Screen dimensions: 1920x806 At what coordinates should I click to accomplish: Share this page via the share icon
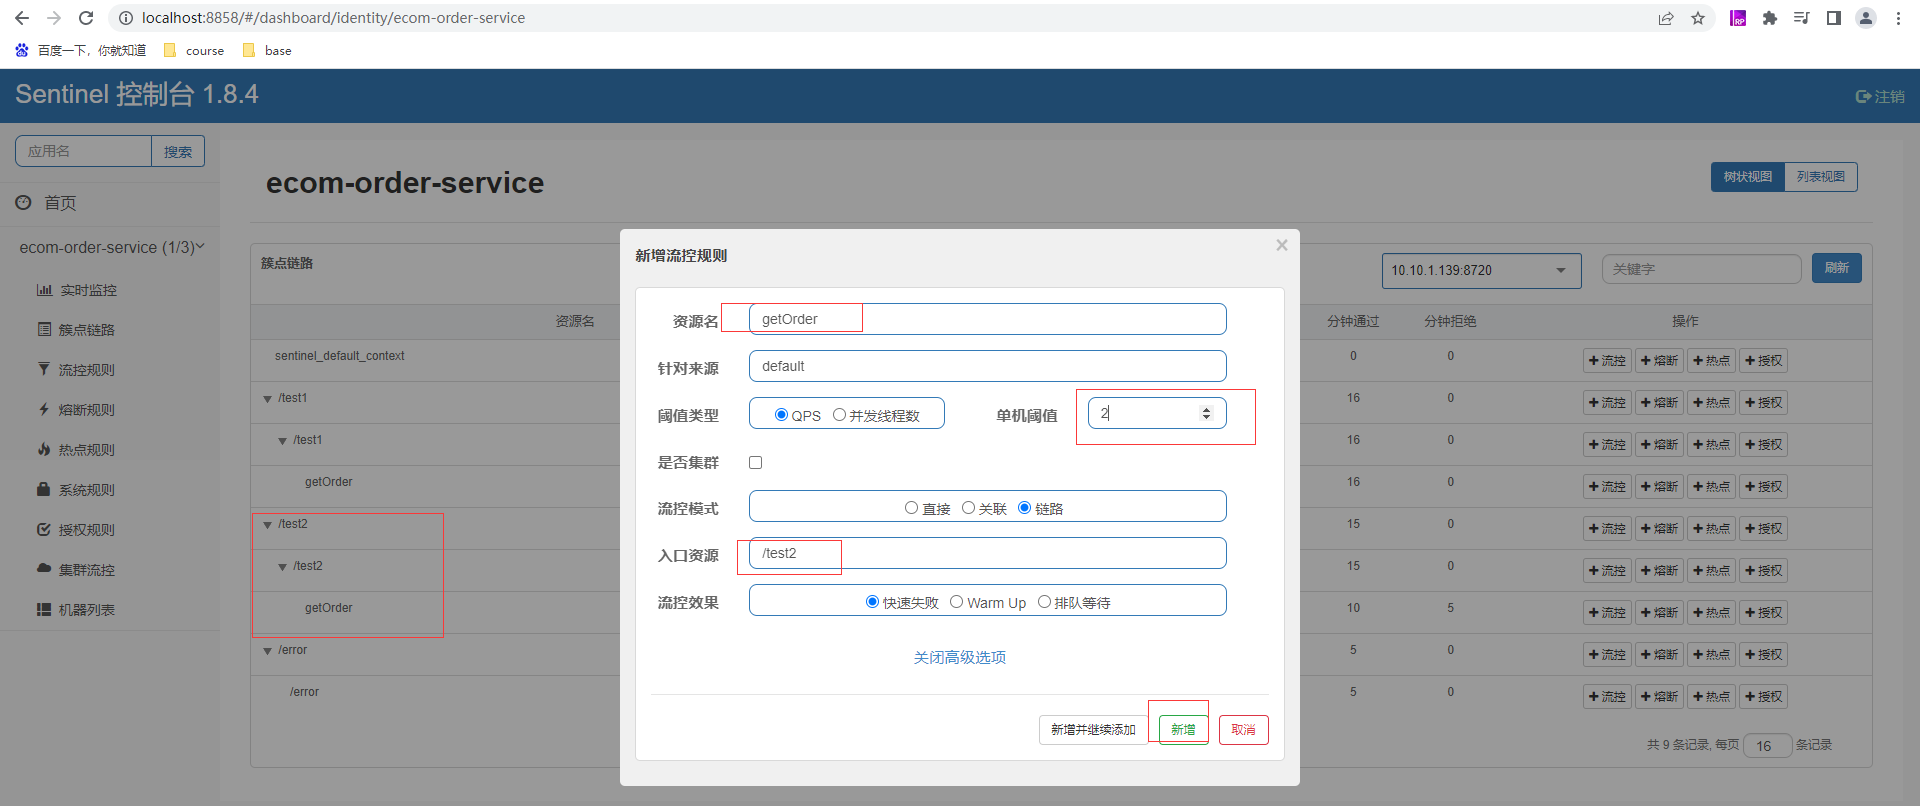1666,18
